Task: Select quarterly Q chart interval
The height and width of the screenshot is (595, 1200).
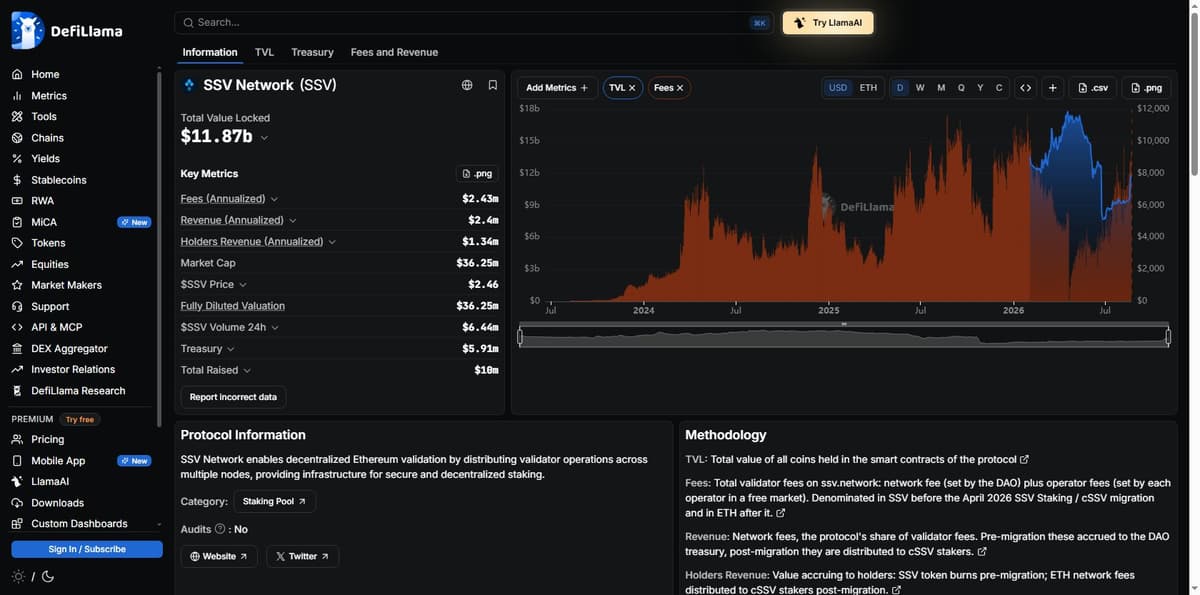Action: tap(961, 88)
